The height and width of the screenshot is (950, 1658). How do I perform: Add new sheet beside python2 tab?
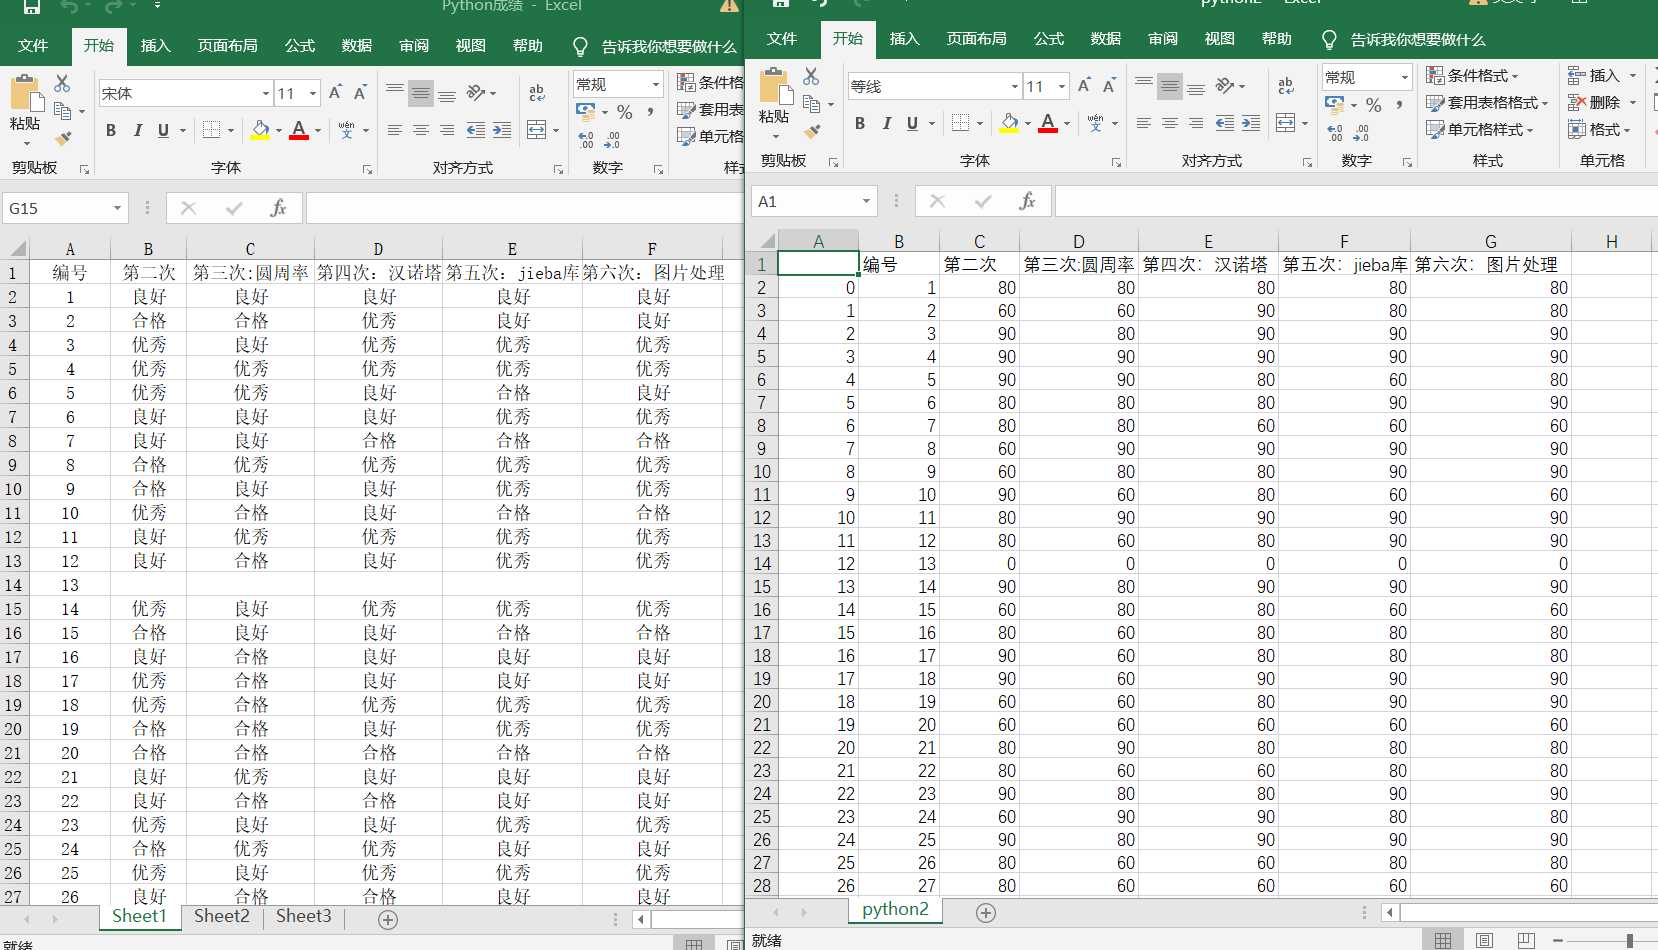pos(986,912)
